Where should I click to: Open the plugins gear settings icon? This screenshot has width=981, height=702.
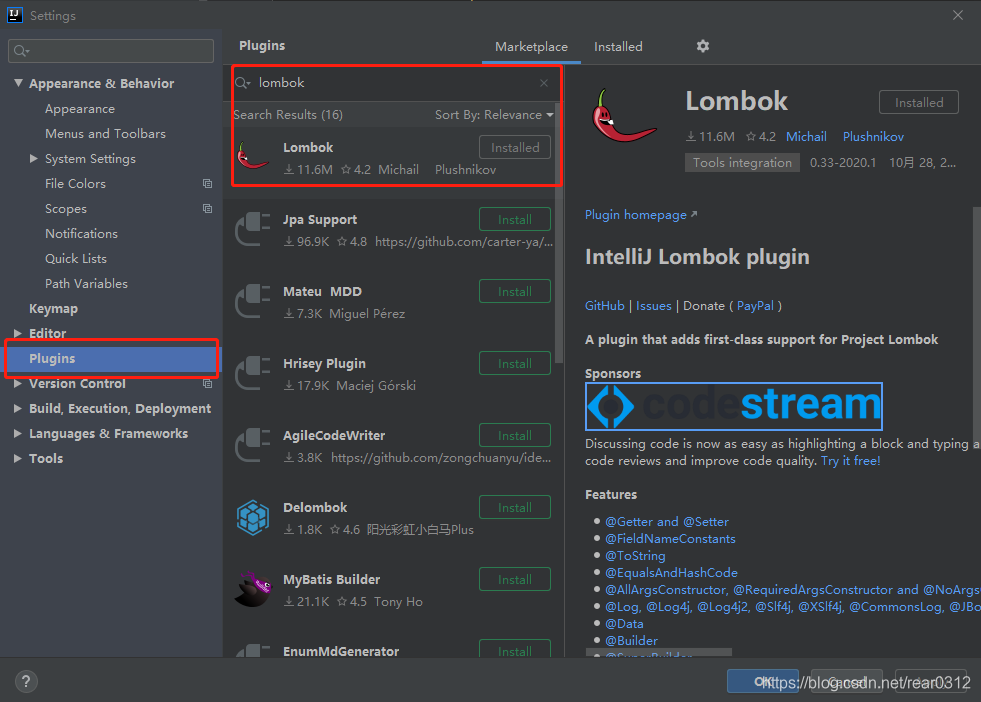(702, 46)
